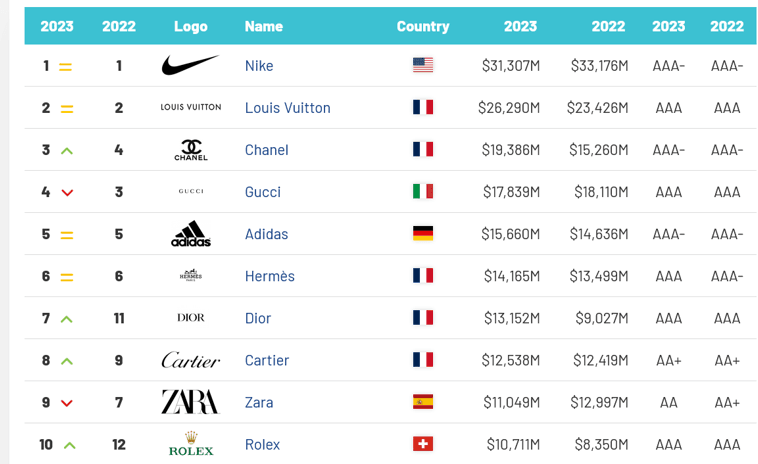Sort by the Country column header
This screenshot has height=464, width=758.
[423, 26]
